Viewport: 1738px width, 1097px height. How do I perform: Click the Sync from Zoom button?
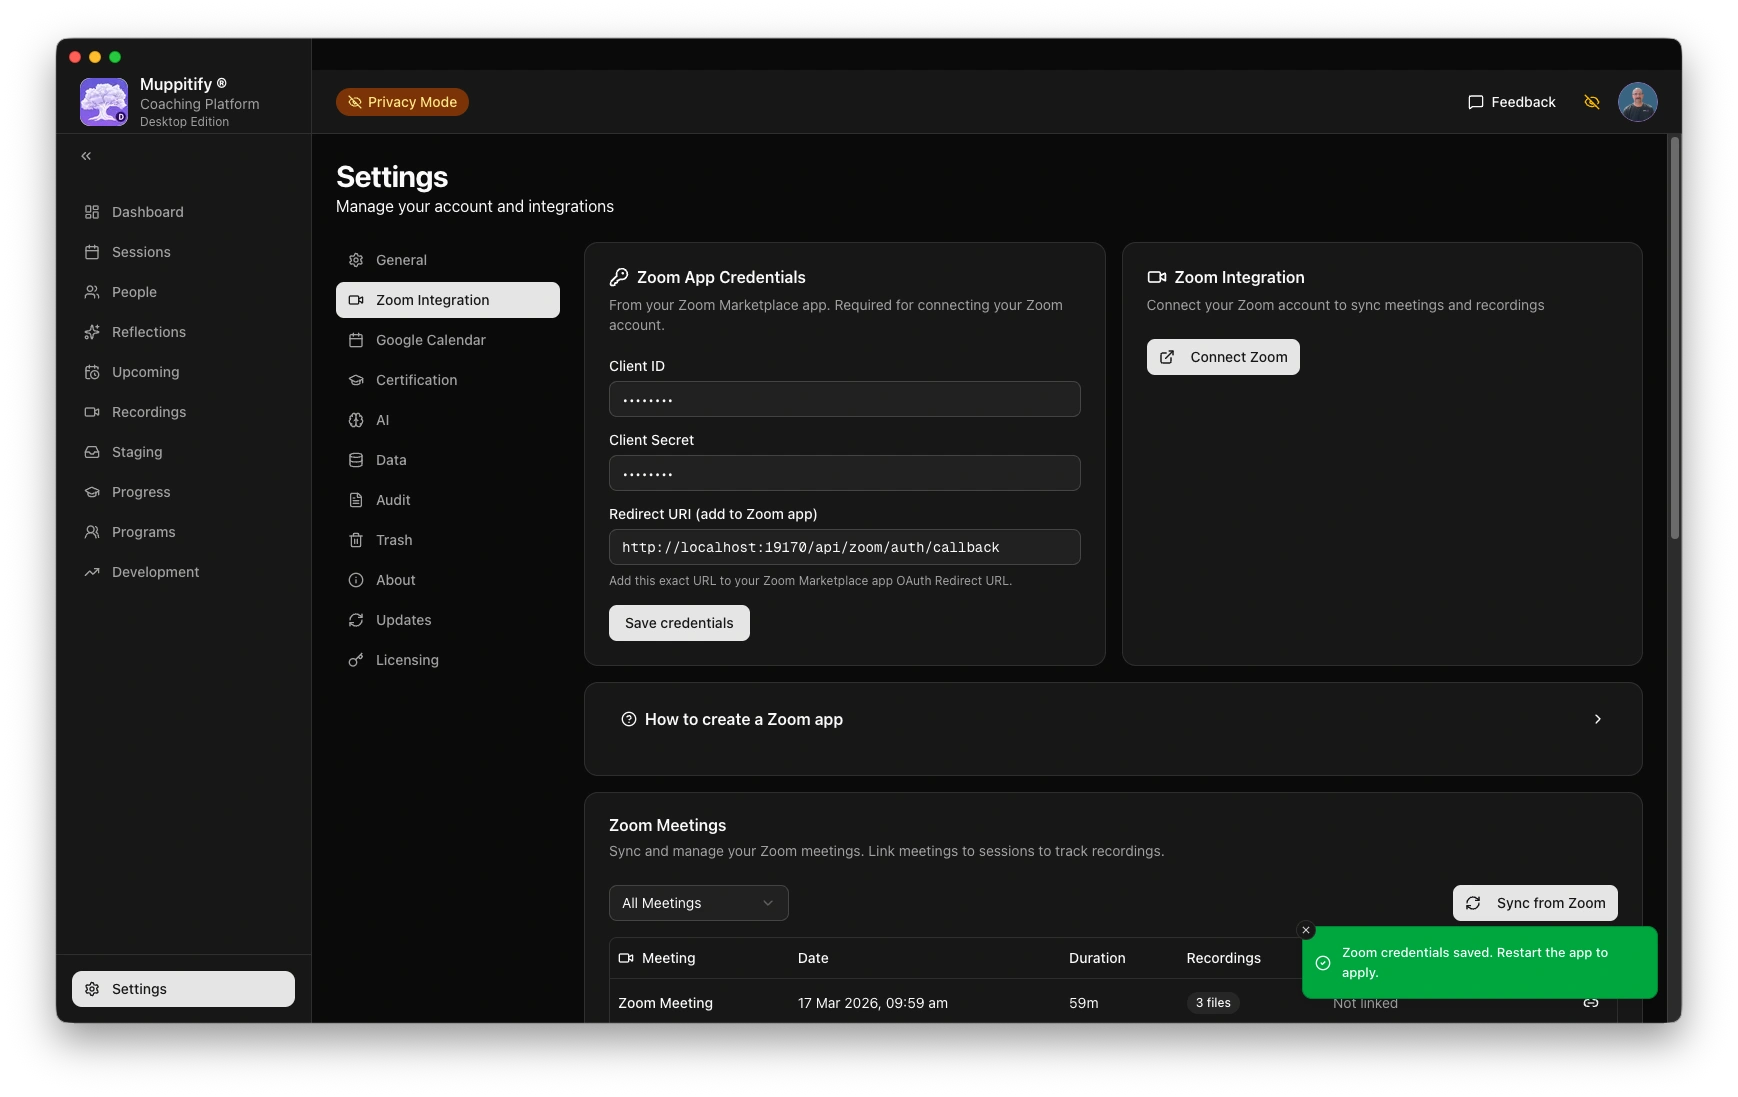coord(1534,903)
